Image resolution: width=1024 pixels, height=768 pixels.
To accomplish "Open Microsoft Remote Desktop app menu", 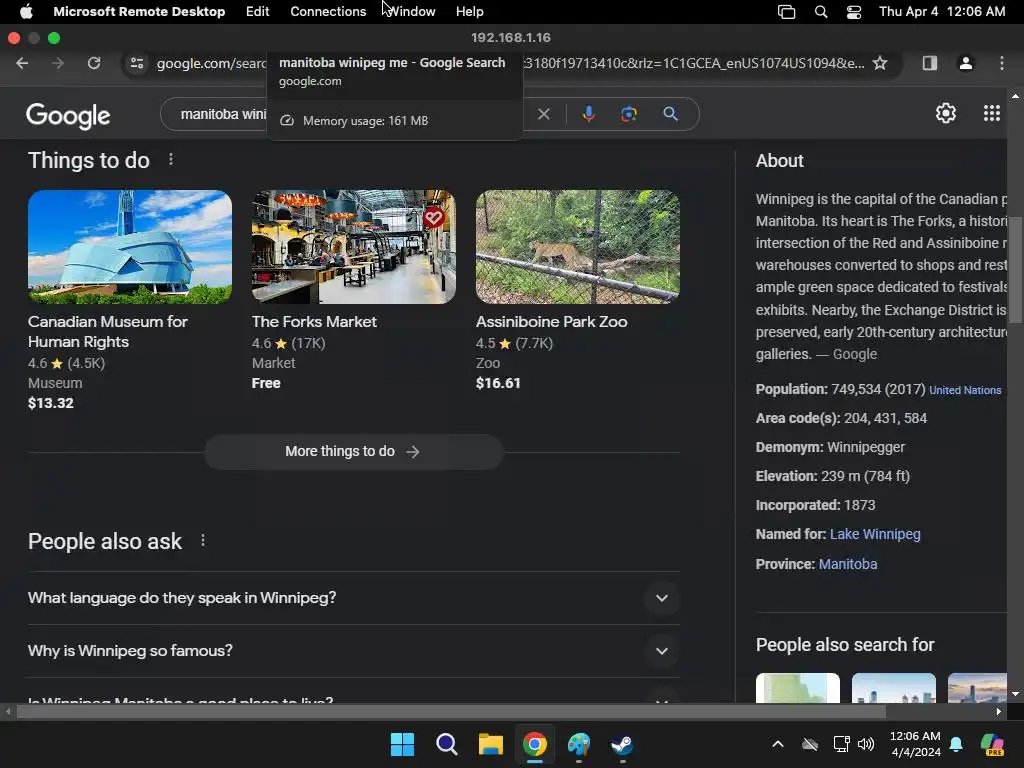I will coord(139,12).
